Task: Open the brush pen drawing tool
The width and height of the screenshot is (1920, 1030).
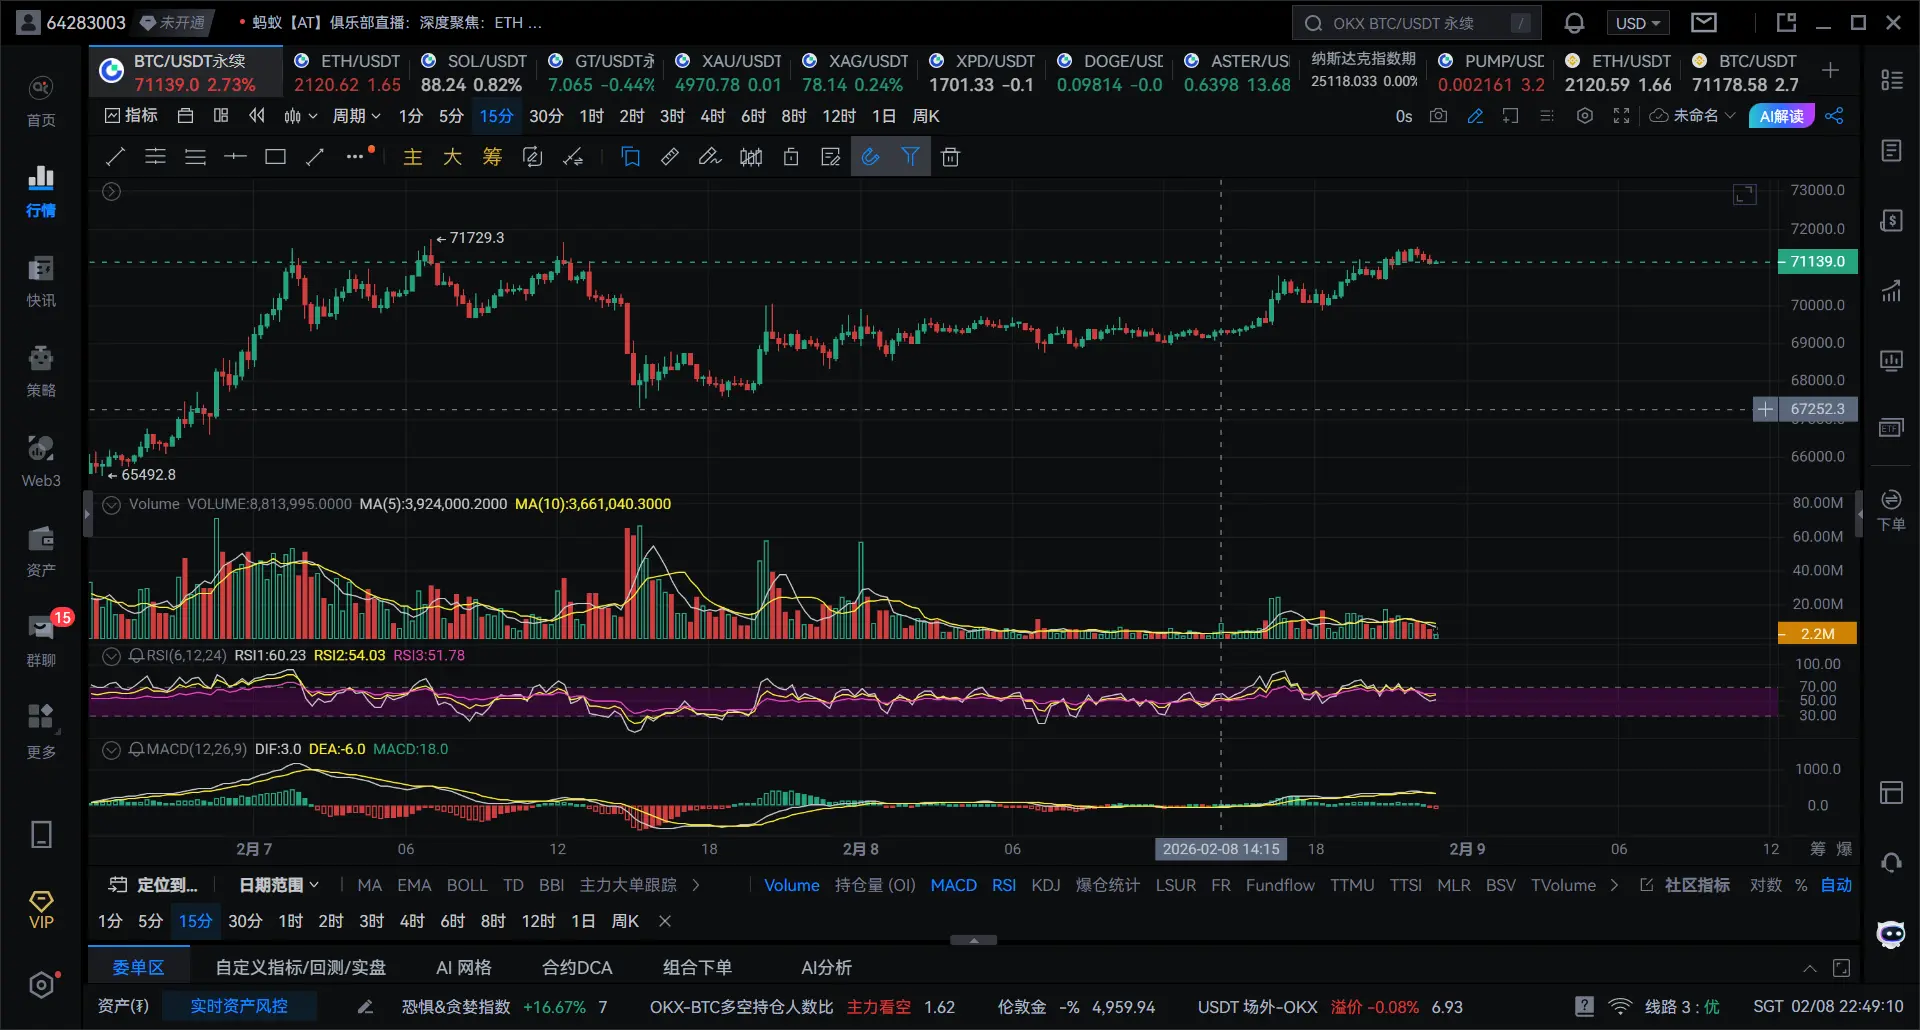Action: pos(709,157)
